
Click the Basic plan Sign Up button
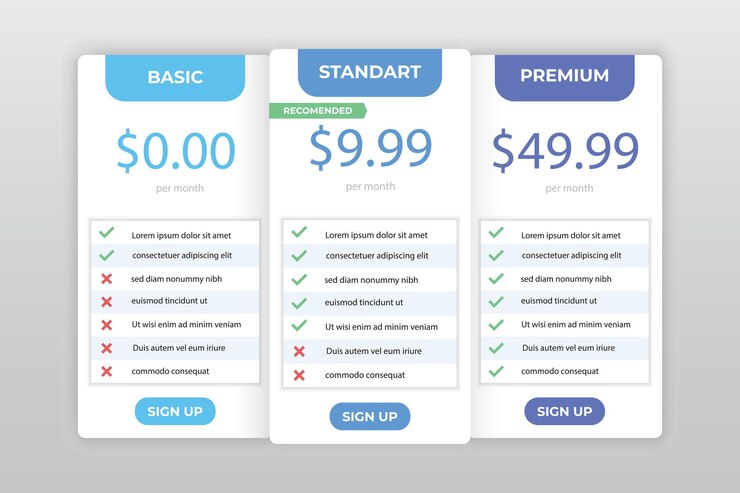click(175, 411)
